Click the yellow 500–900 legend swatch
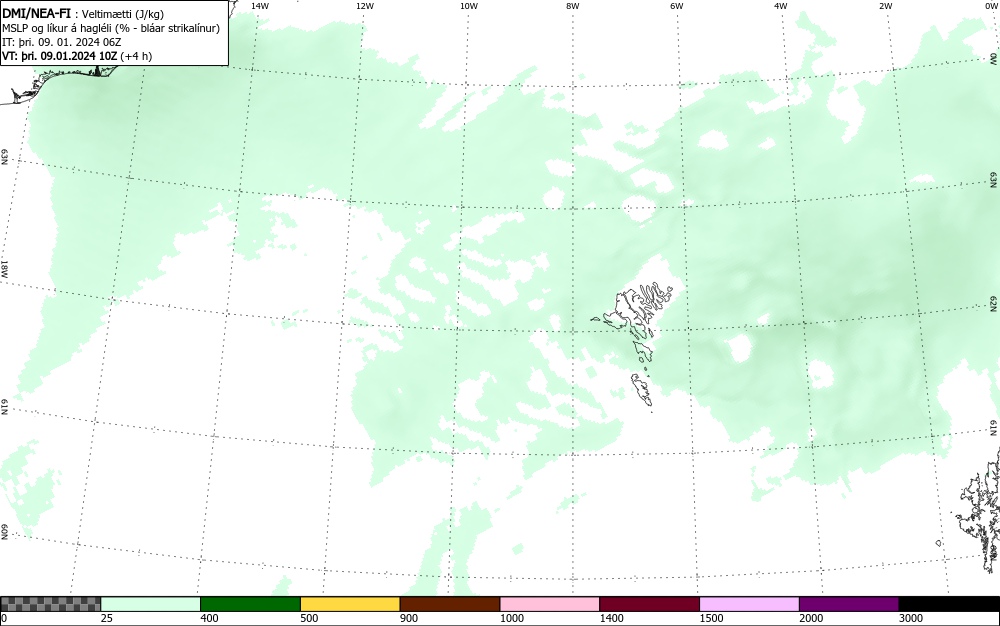Image resolution: width=1000 pixels, height=626 pixels. tap(350, 604)
